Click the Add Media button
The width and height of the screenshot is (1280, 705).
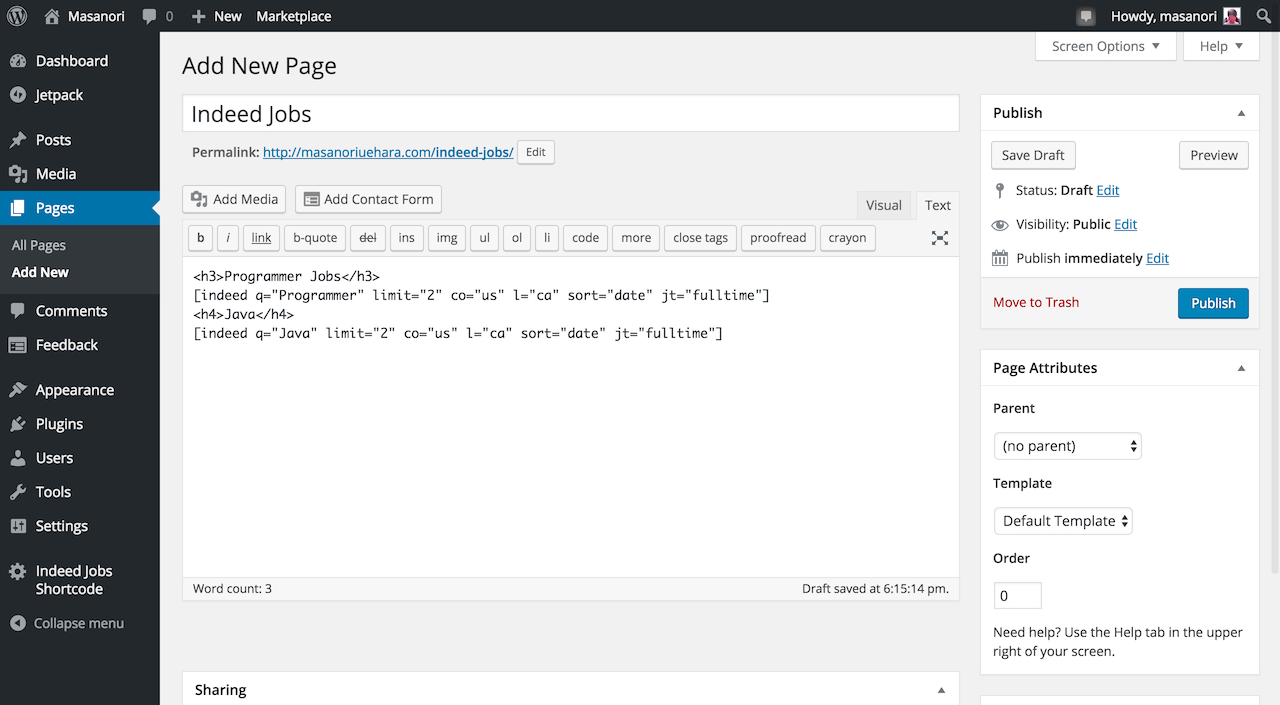pos(234,199)
